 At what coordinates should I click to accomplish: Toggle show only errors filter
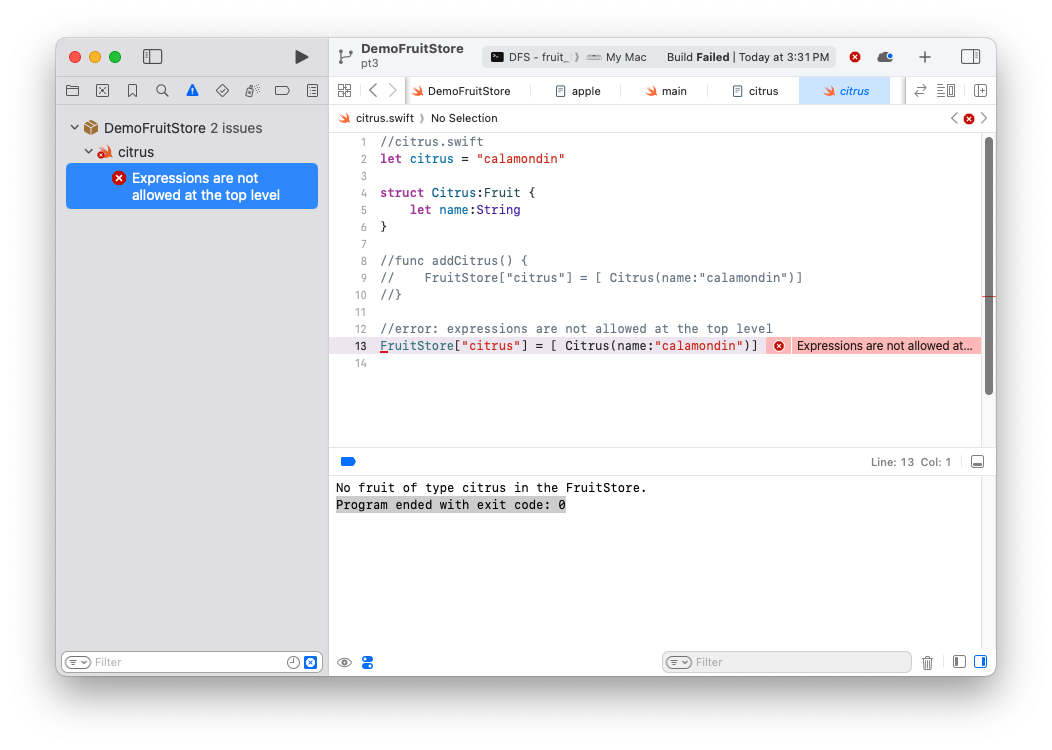pyautogui.click(x=311, y=663)
